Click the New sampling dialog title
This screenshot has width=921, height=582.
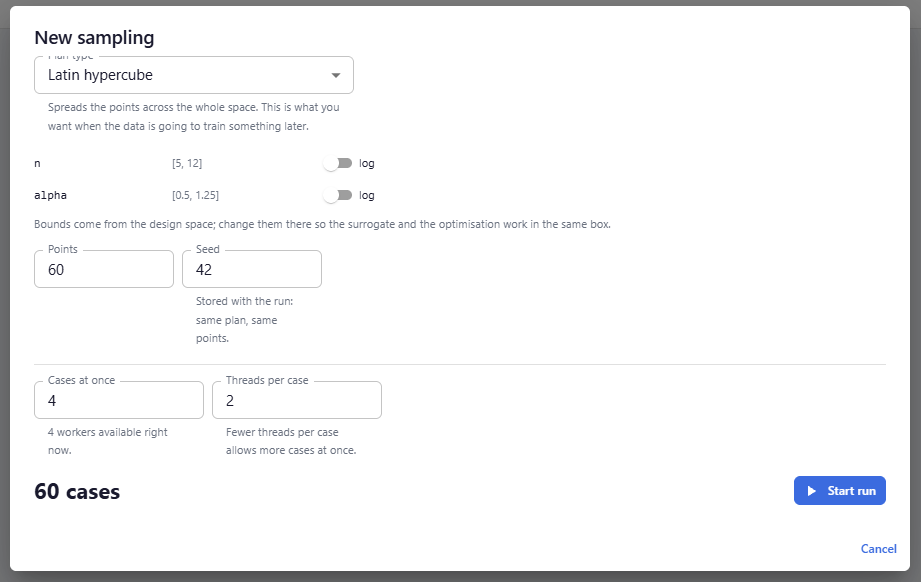click(94, 38)
